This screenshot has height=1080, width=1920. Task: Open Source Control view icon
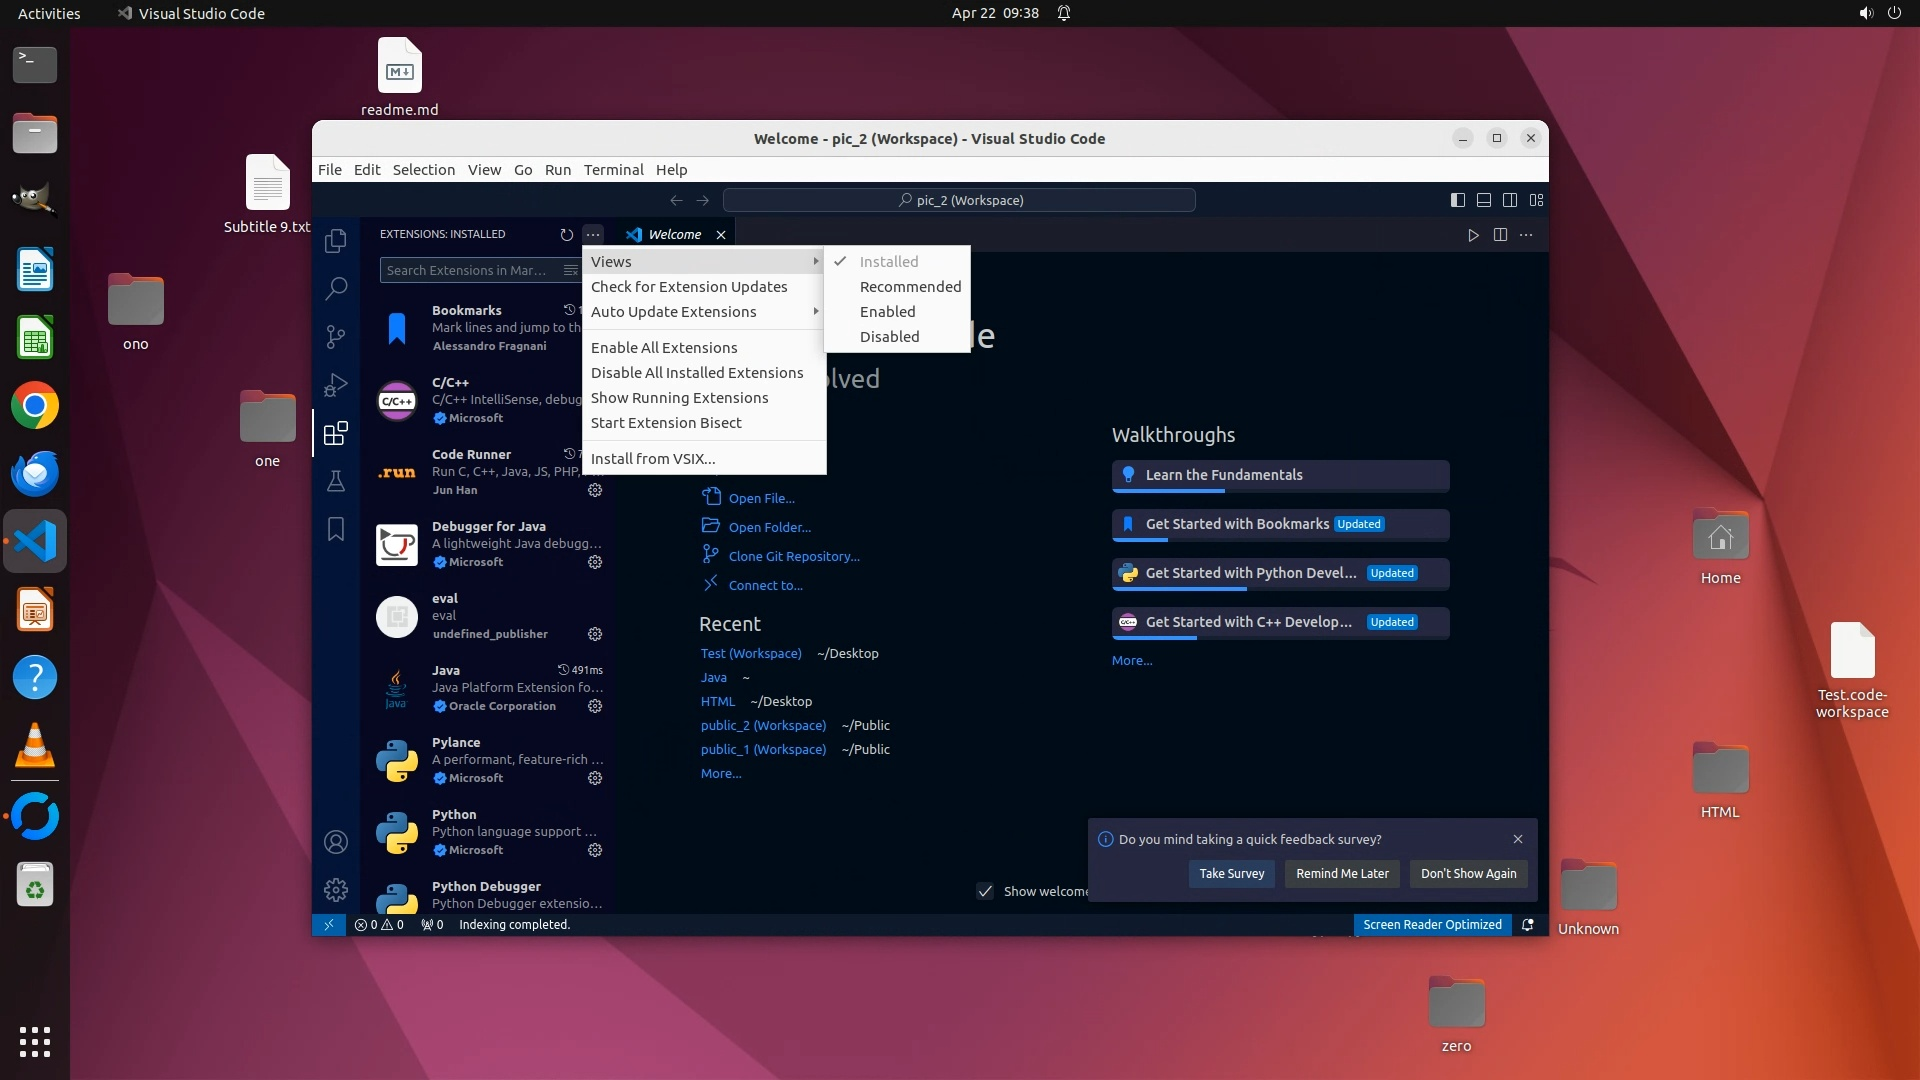[x=336, y=337]
